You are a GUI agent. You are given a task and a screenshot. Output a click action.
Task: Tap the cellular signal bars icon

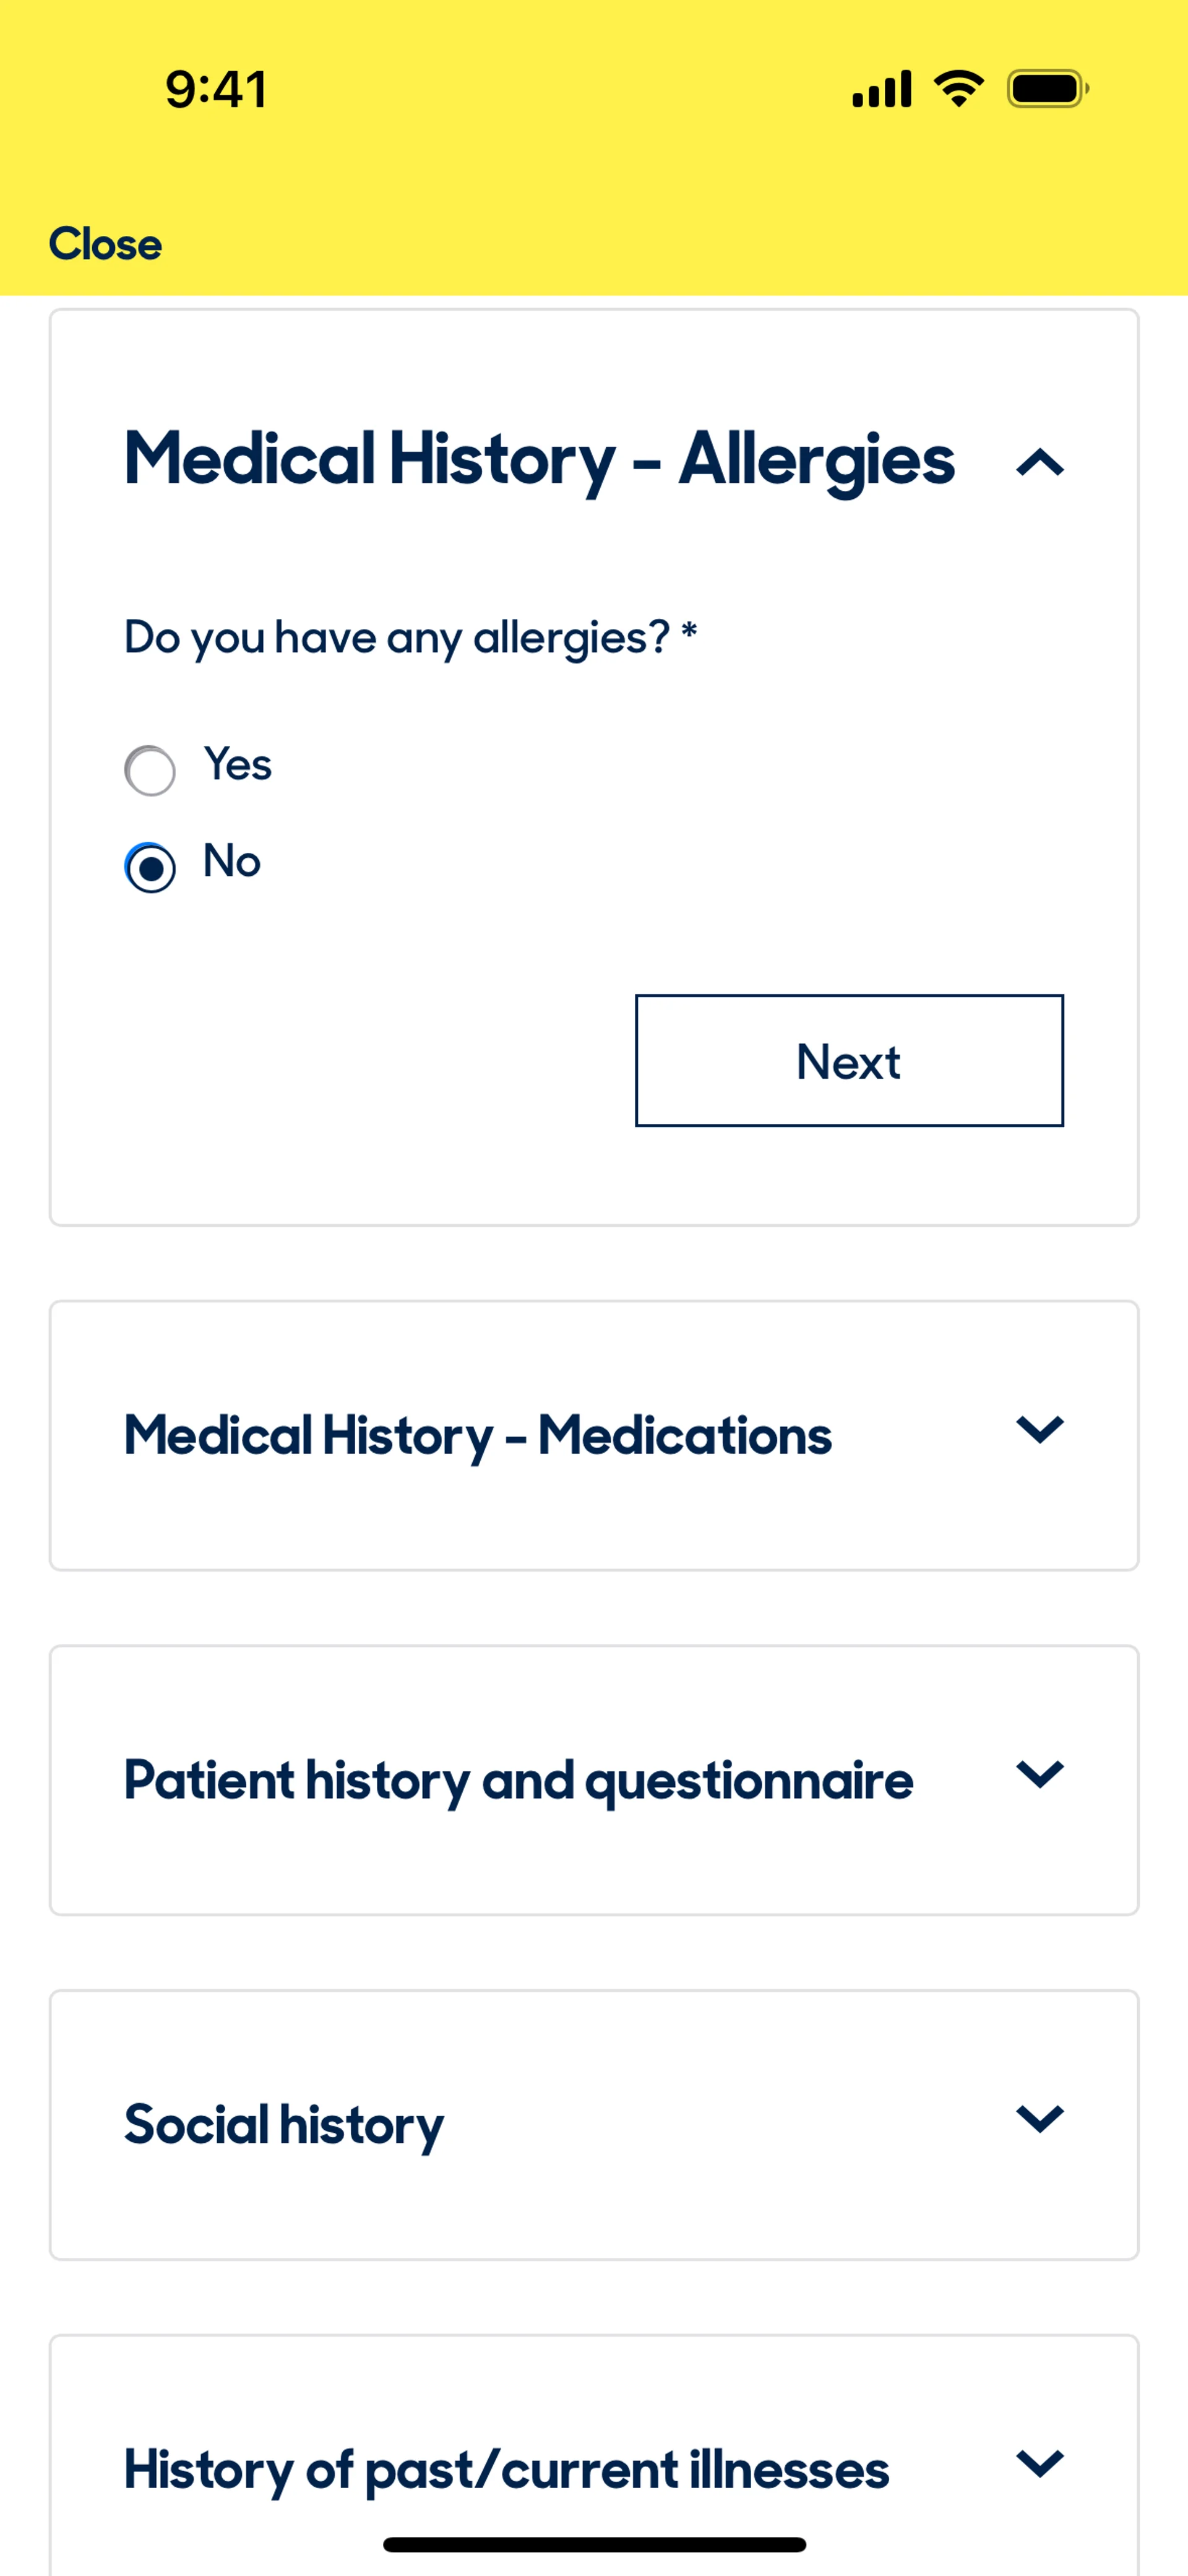point(881,89)
